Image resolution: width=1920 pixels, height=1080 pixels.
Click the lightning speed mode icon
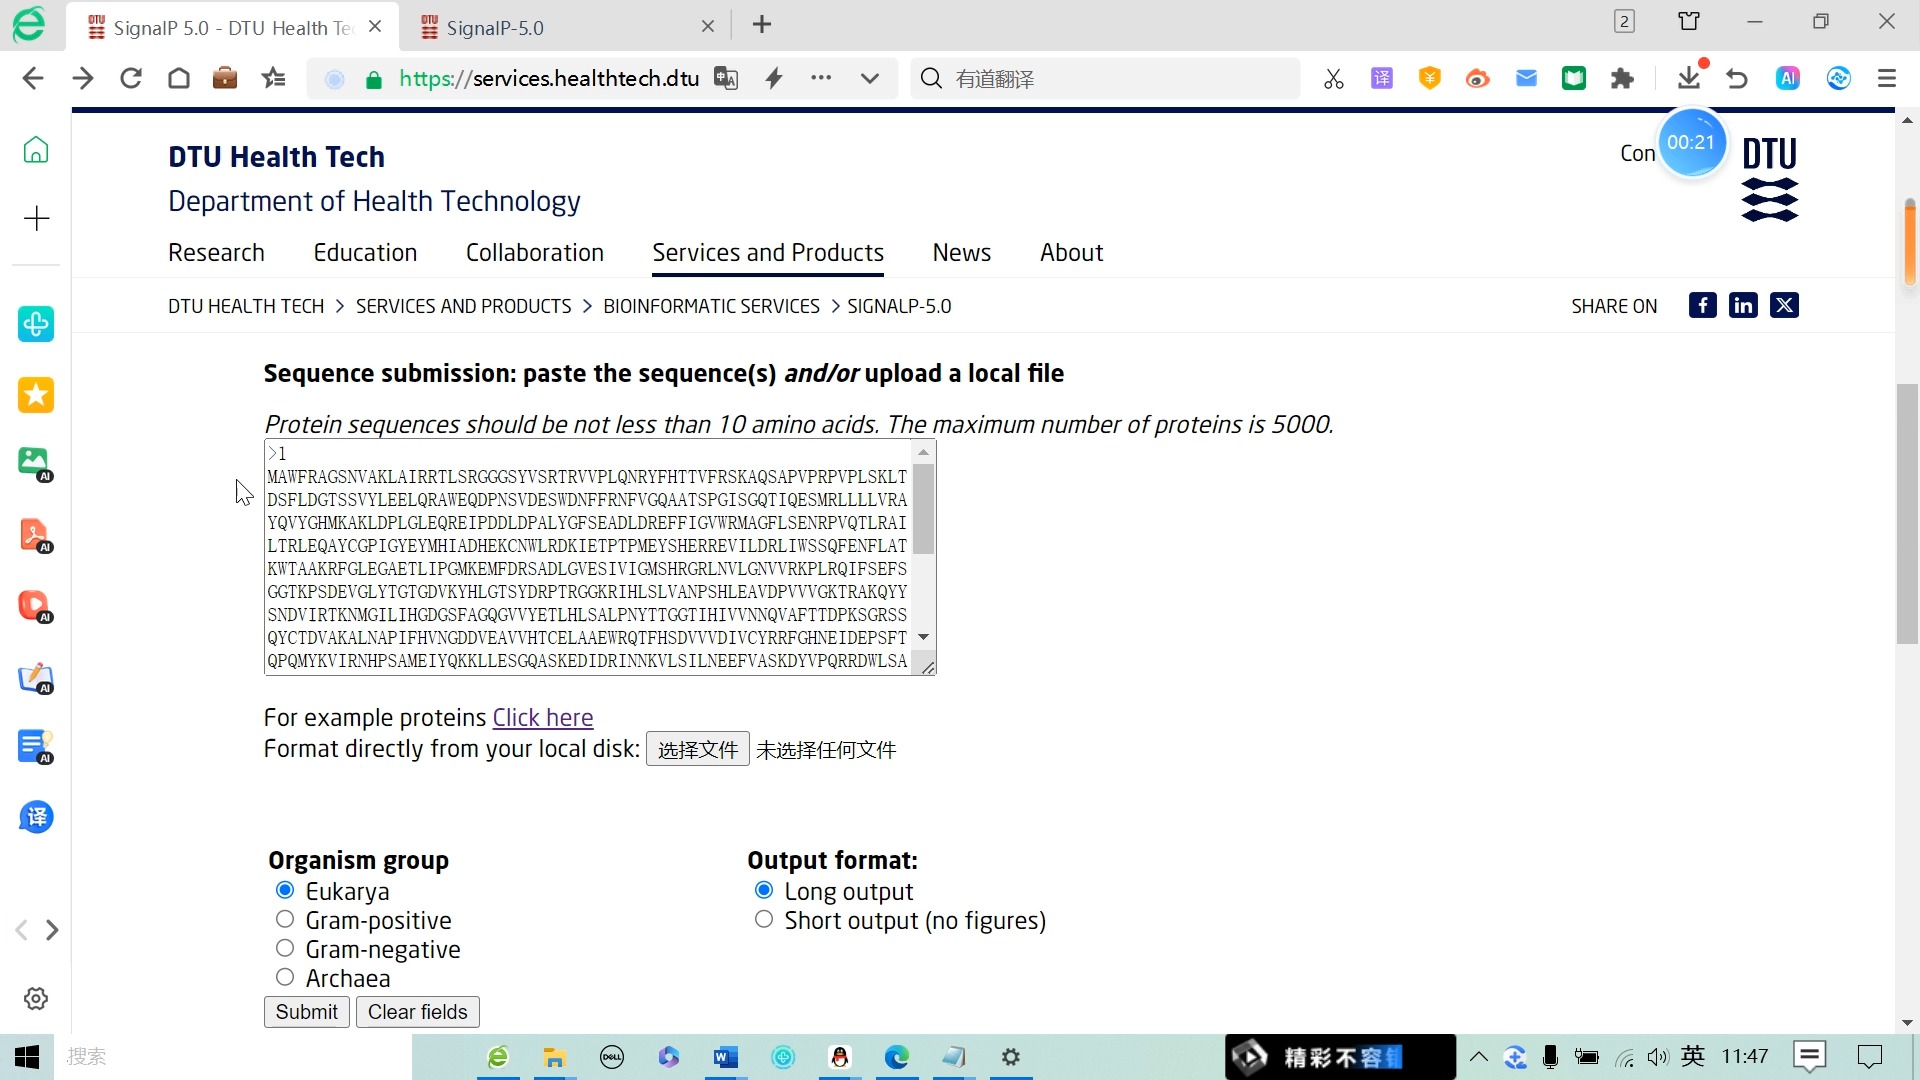click(x=774, y=79)
